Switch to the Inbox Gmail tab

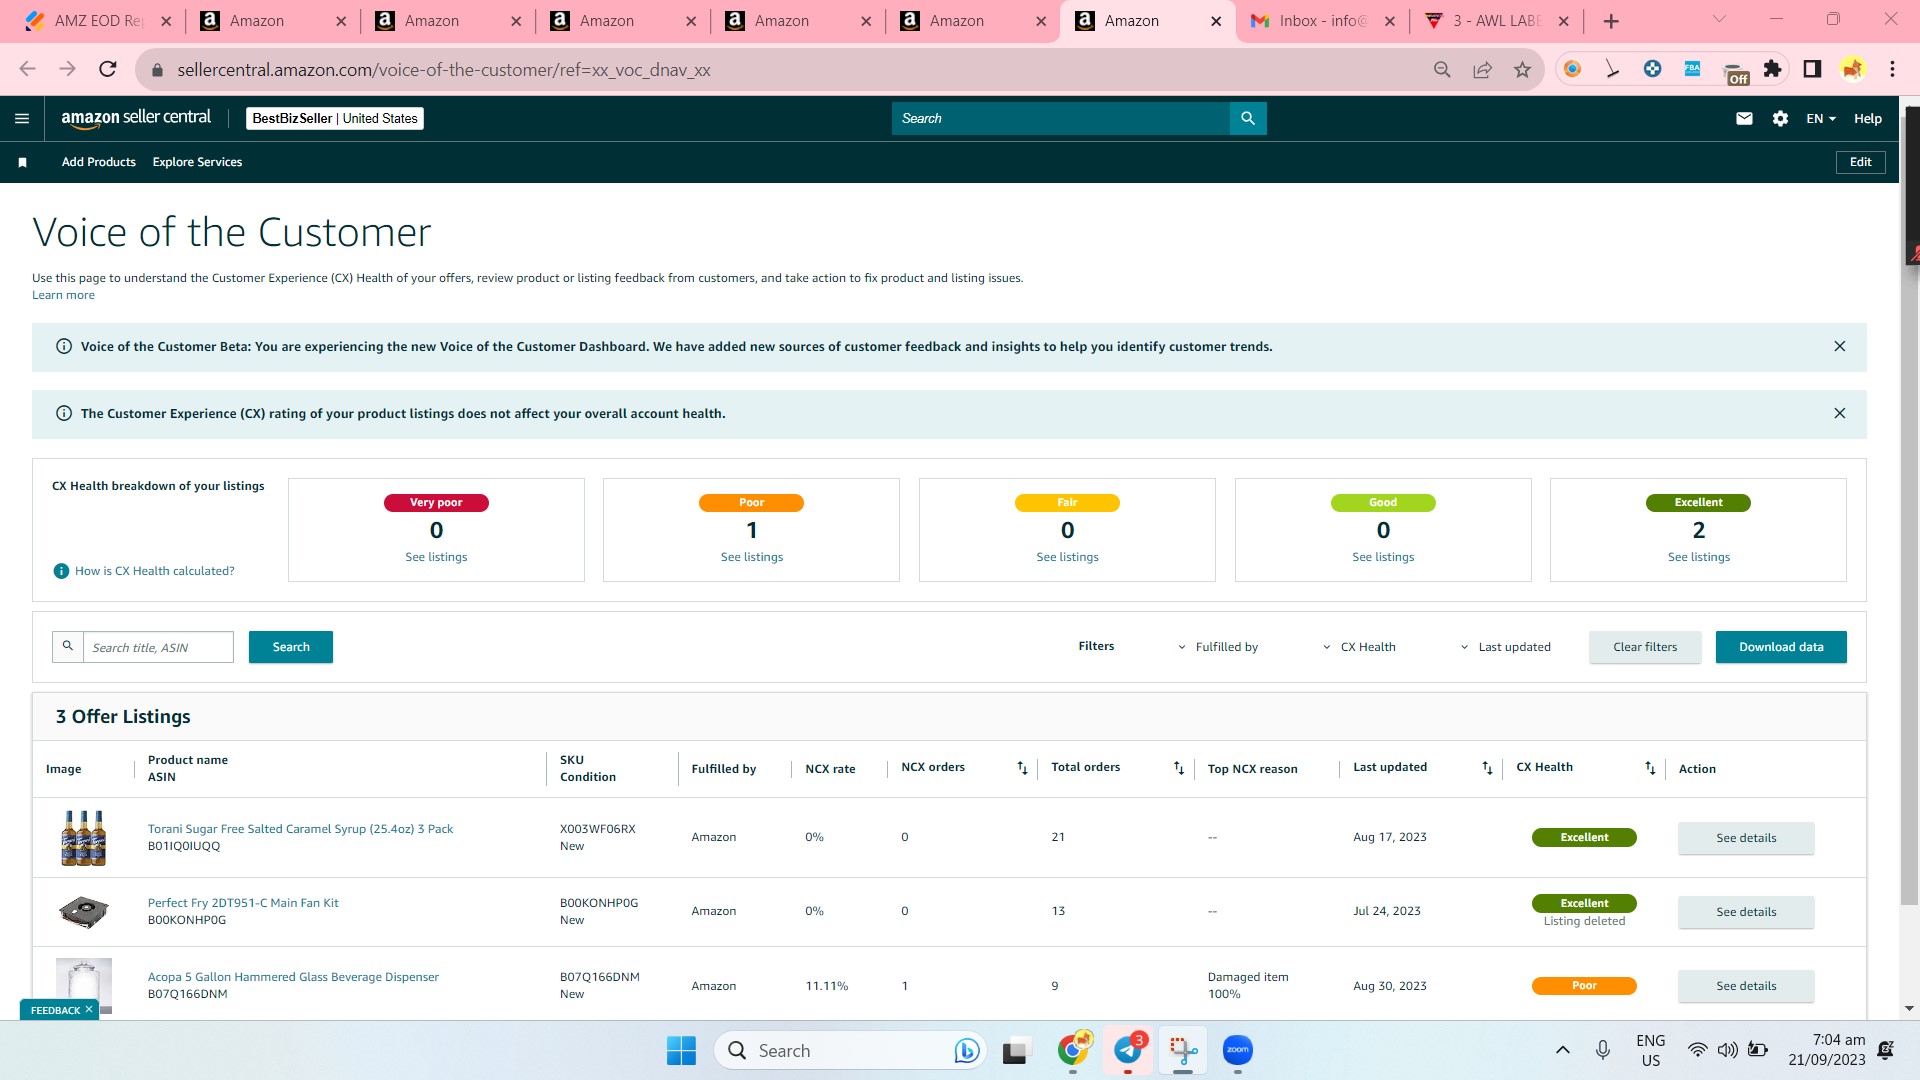pos(1323,21)
